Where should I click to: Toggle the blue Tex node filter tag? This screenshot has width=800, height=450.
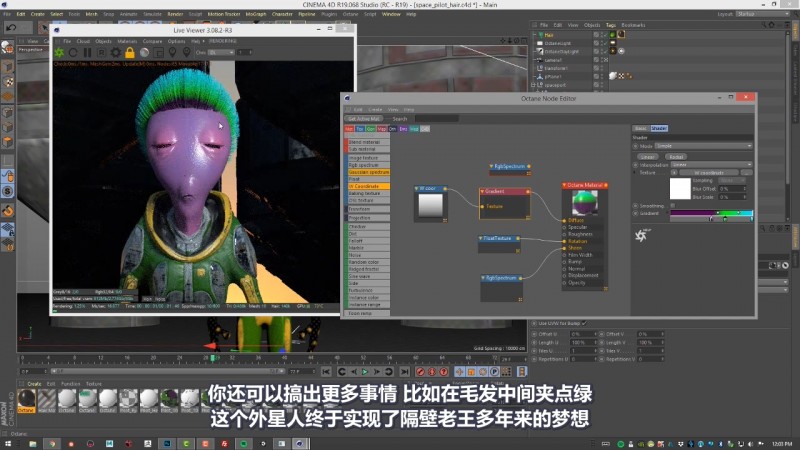360,129
